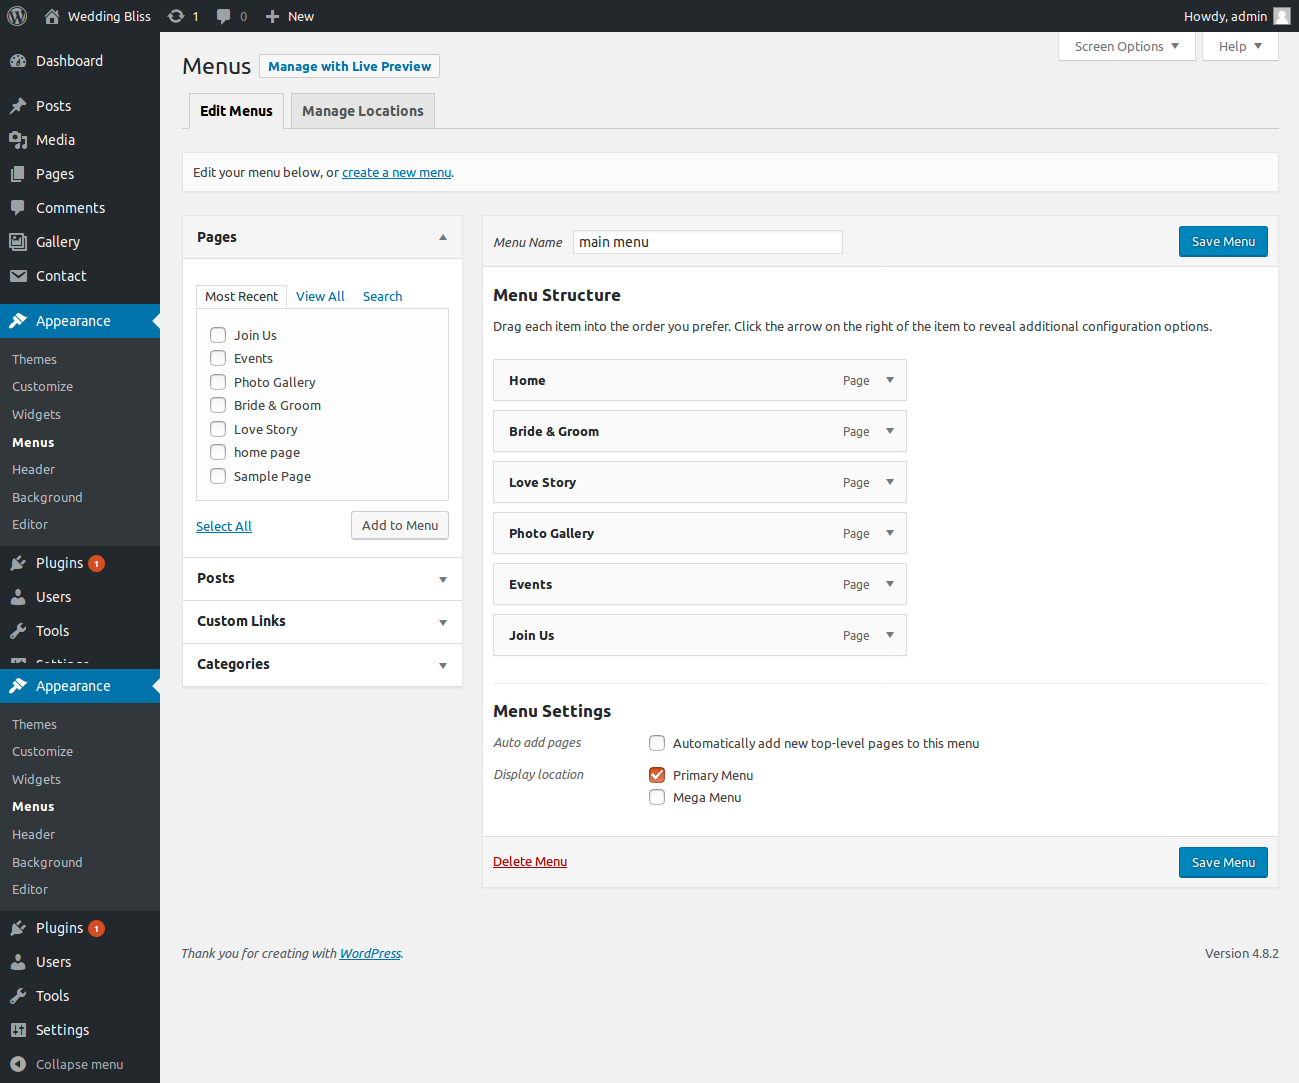Click the Dashboard gauge icon in sidebar
Image resolution: width=1299 pixels, height=1083 pixels.
click(18, 61)
